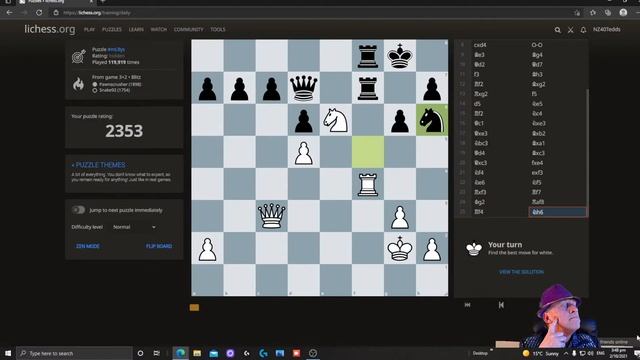The height and width of the screenshot is (360, 640).
Task: Click VIEW THE SOLUTION link
Action: click(521, 272)
